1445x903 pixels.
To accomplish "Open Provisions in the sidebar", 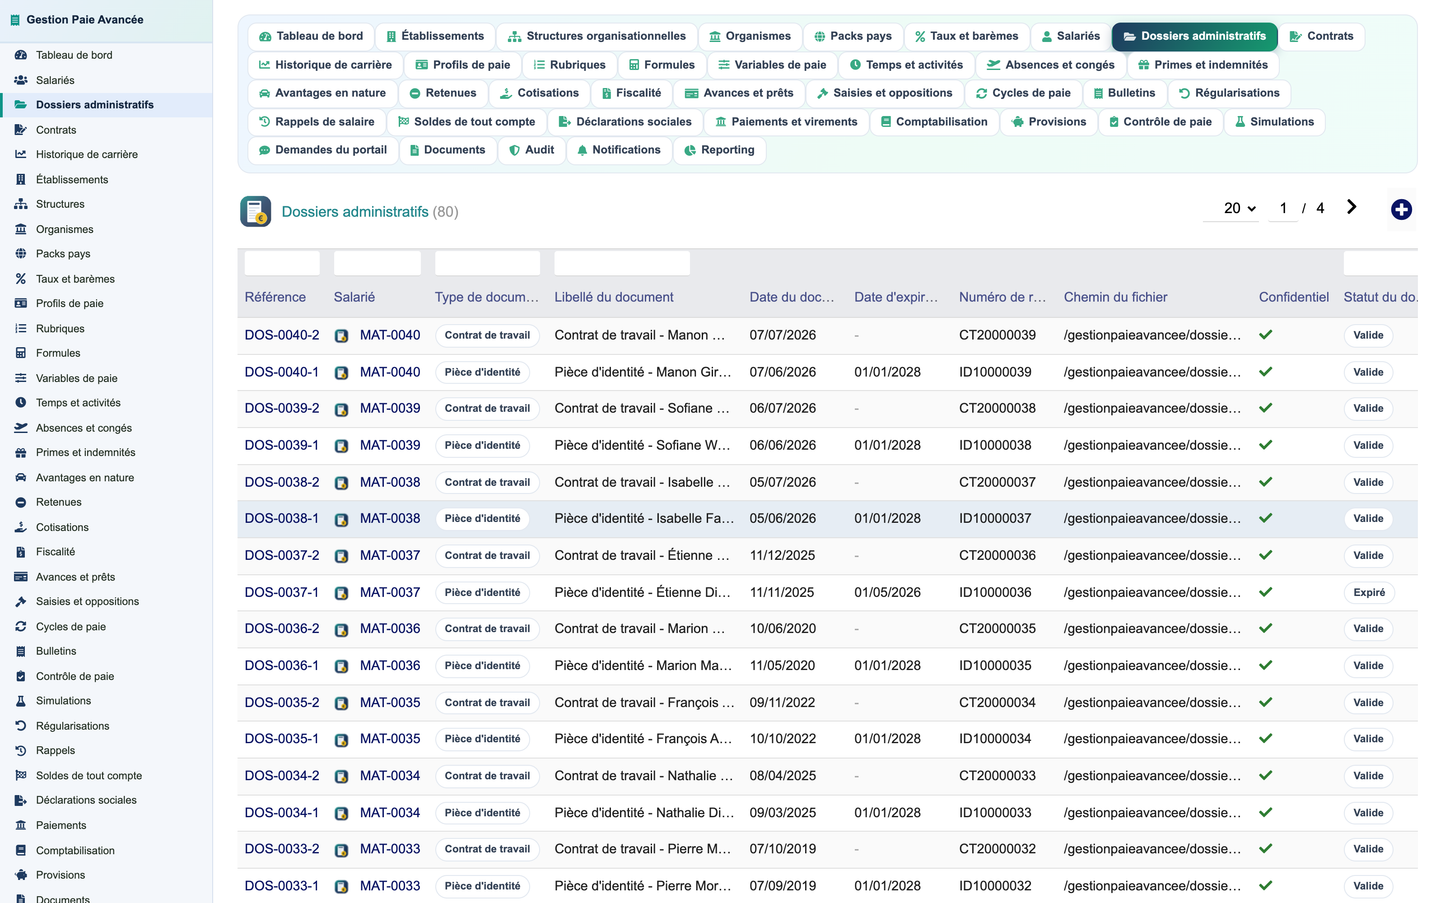I will [x=60, y=875].
